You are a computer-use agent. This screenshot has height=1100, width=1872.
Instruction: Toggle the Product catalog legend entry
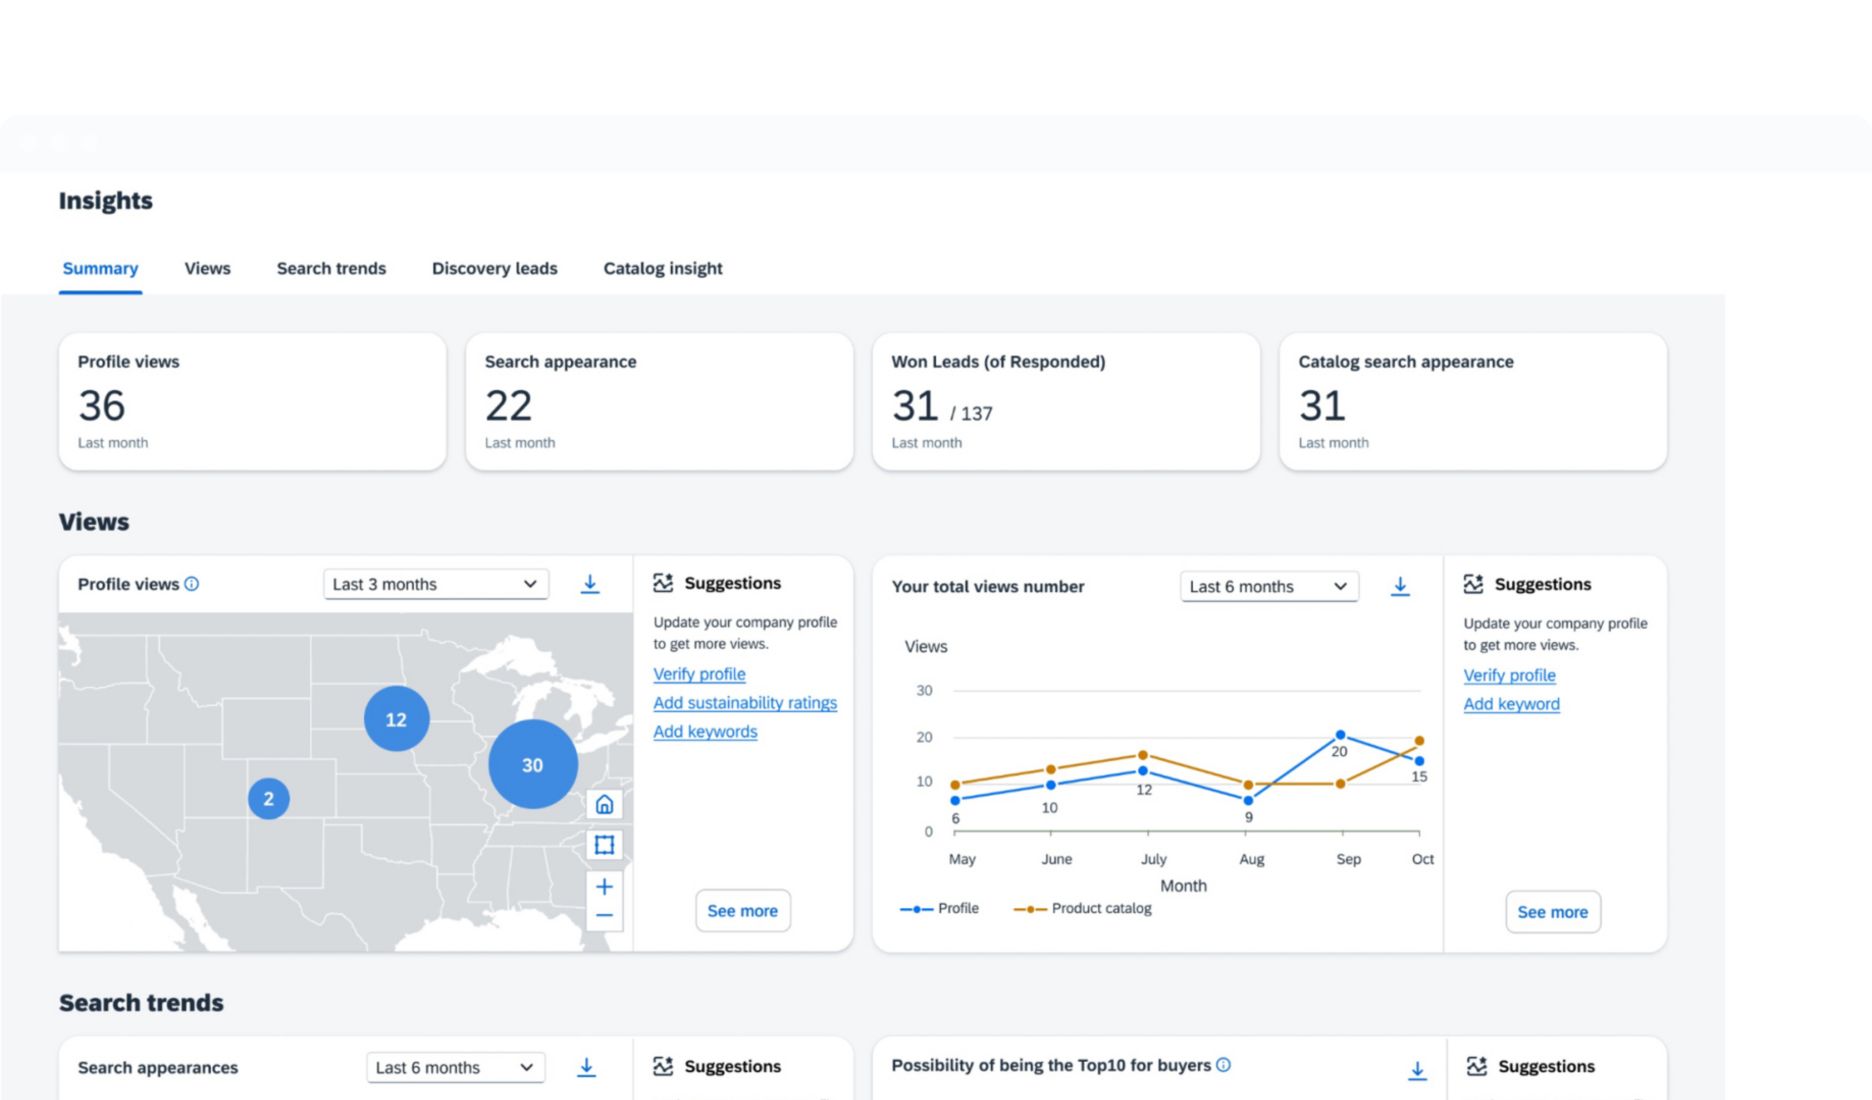pyautogui.click(x=1083, y=908)
